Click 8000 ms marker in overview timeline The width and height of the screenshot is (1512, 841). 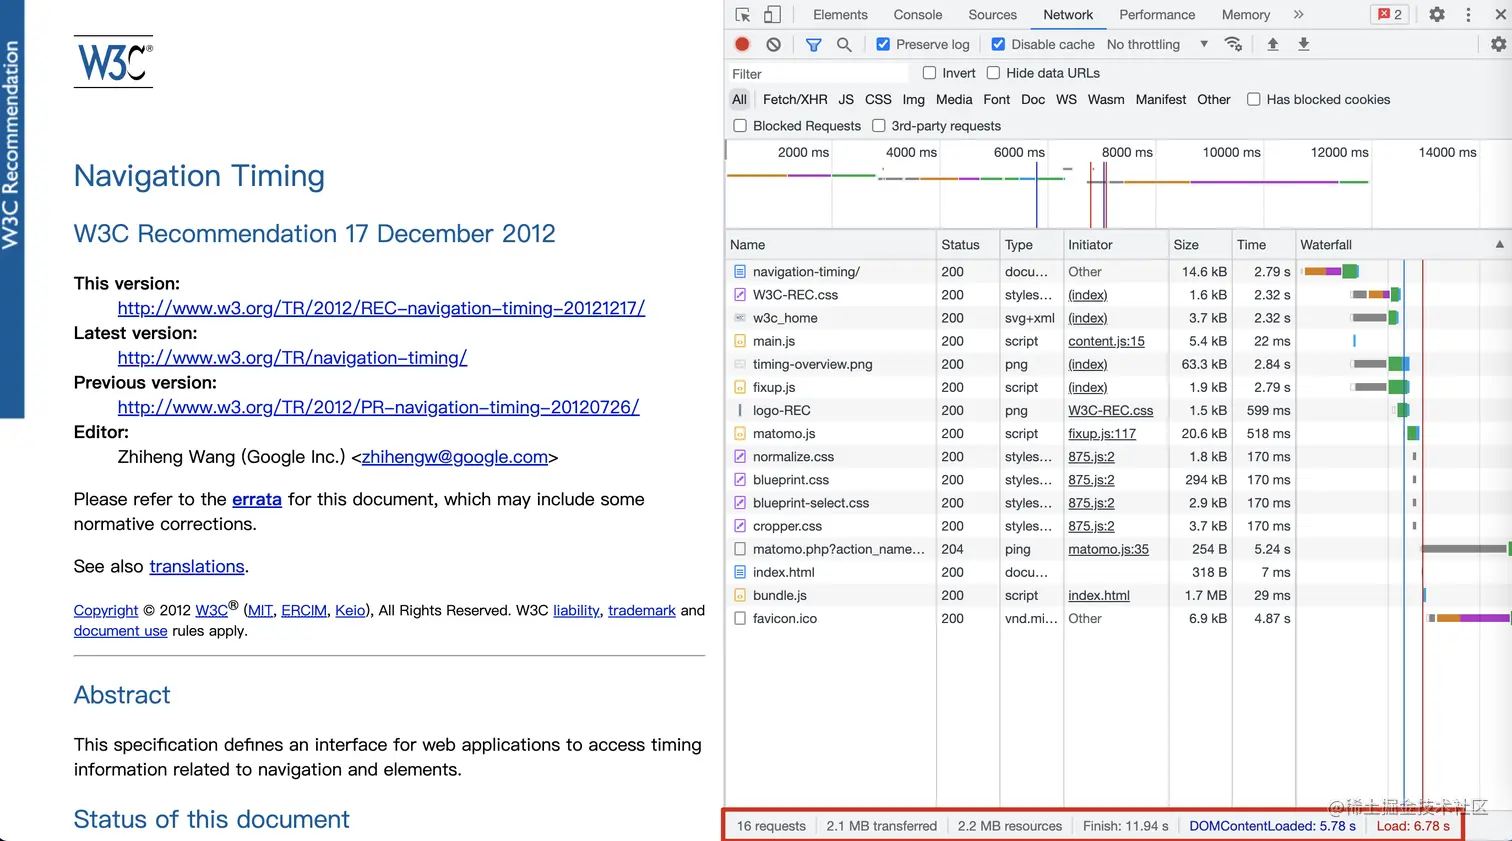point(1127,152)
